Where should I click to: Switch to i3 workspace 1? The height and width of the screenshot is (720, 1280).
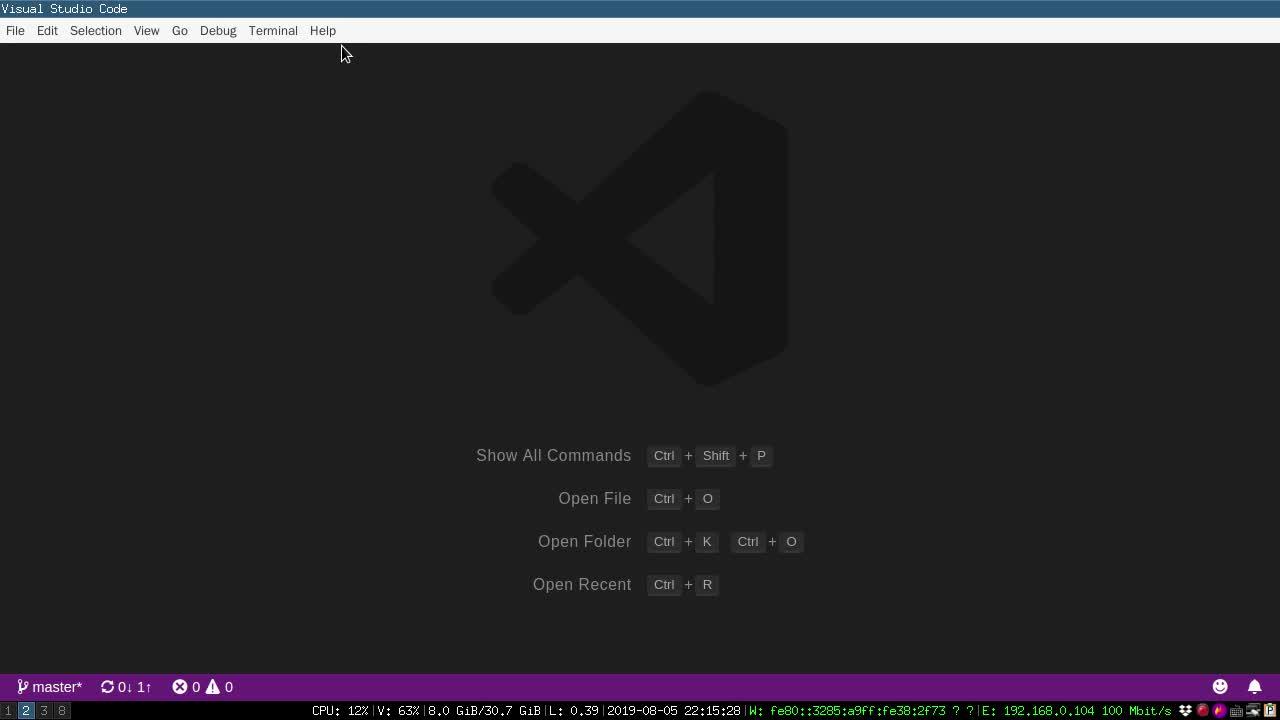[x=8, y=711]
